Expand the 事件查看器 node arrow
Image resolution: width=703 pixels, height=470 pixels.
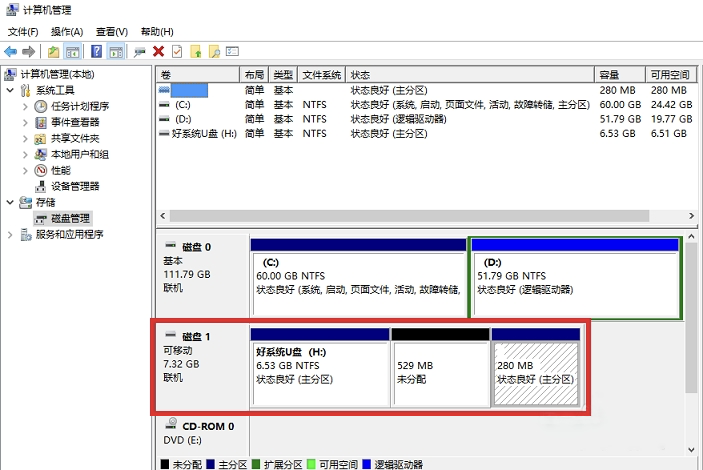click(x=25, y=122)
